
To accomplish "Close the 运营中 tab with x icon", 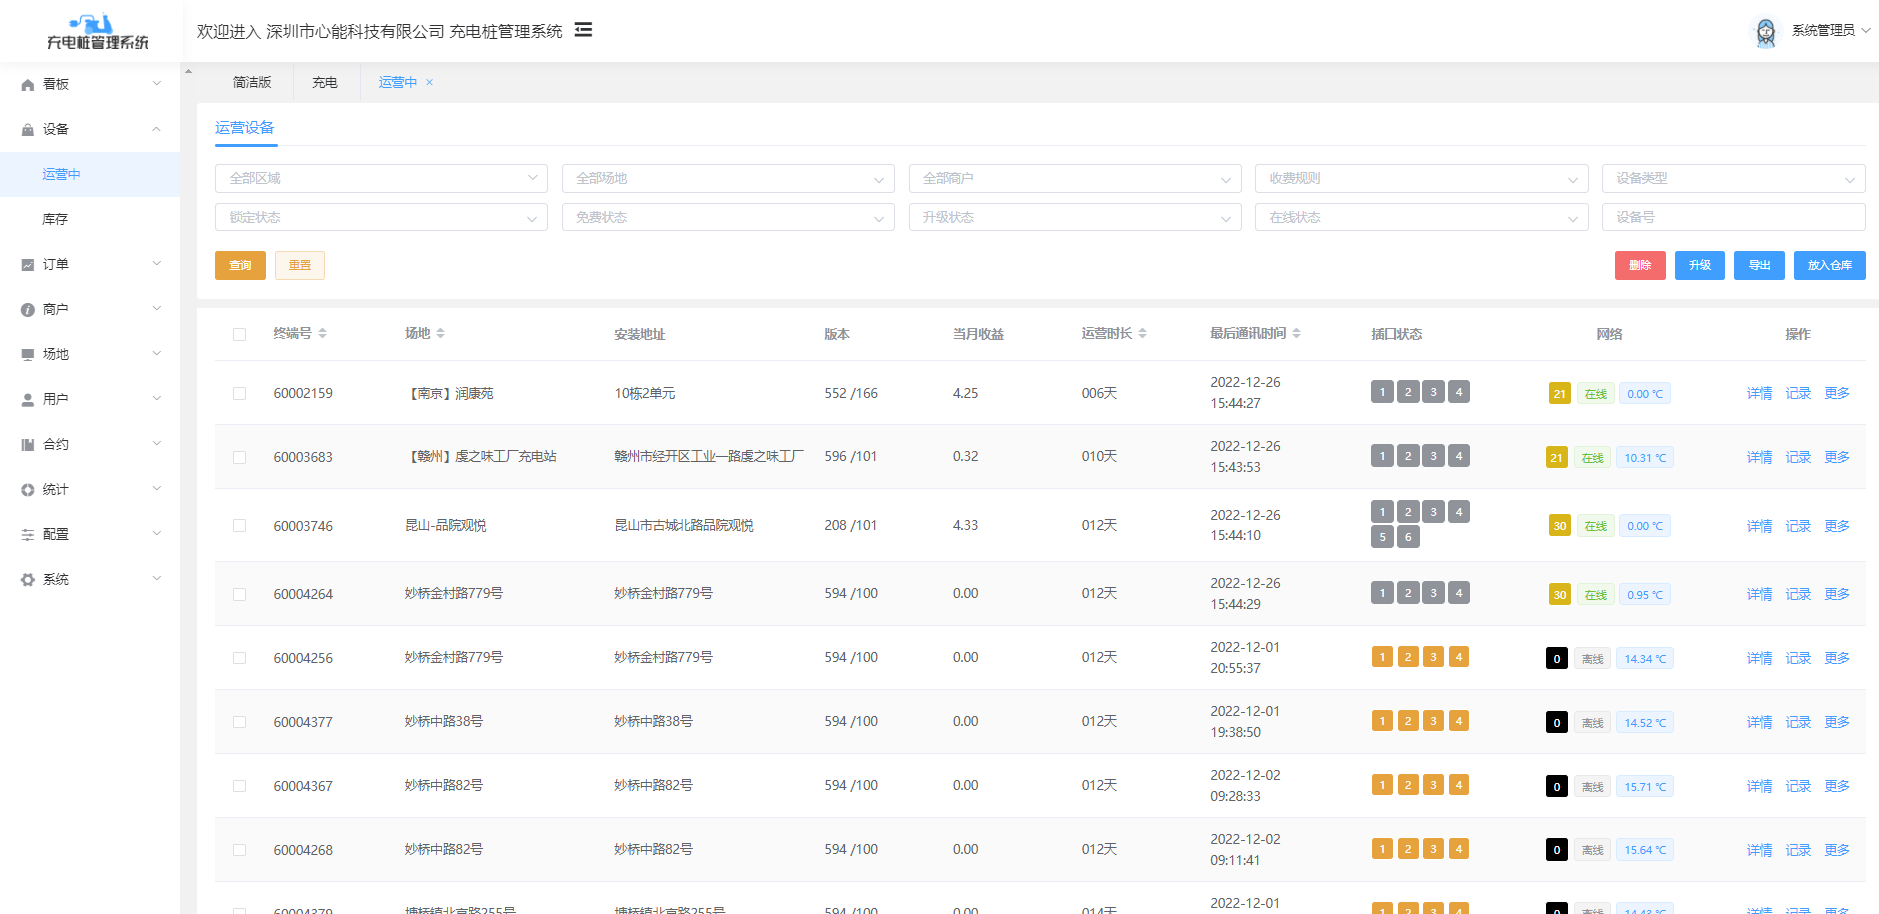I will pyautogui.click(x=430, y=83).
